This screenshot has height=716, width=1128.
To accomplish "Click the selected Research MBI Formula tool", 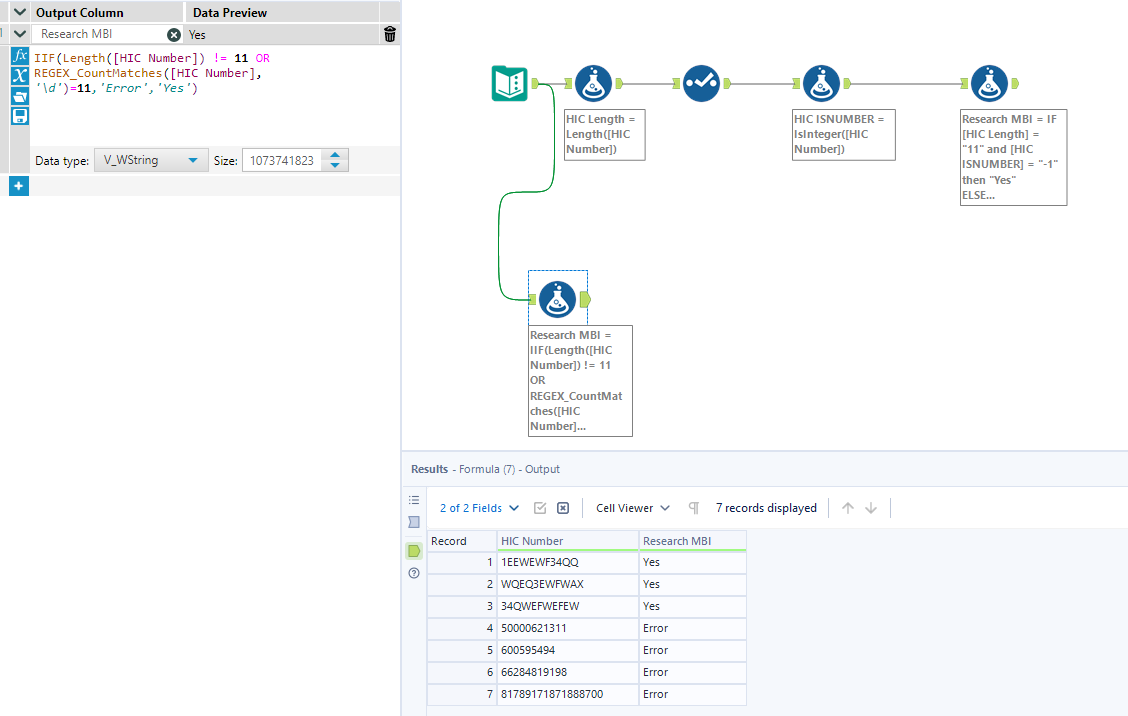I will pyautogui.click(x=557, y=298).
